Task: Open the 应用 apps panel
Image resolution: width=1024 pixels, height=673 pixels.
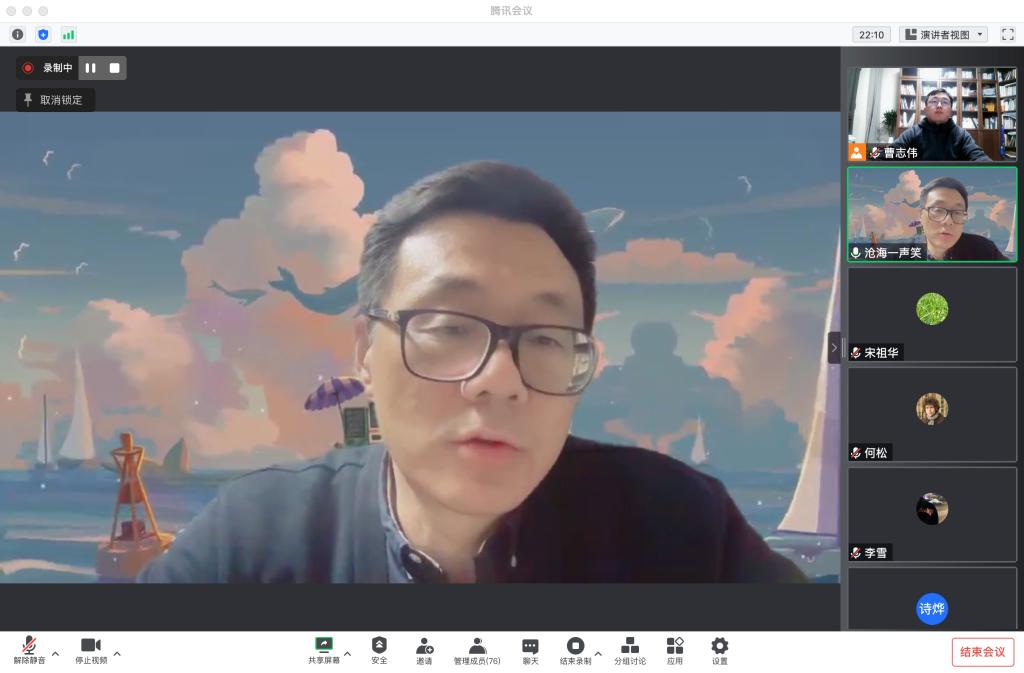Action: 675,651
